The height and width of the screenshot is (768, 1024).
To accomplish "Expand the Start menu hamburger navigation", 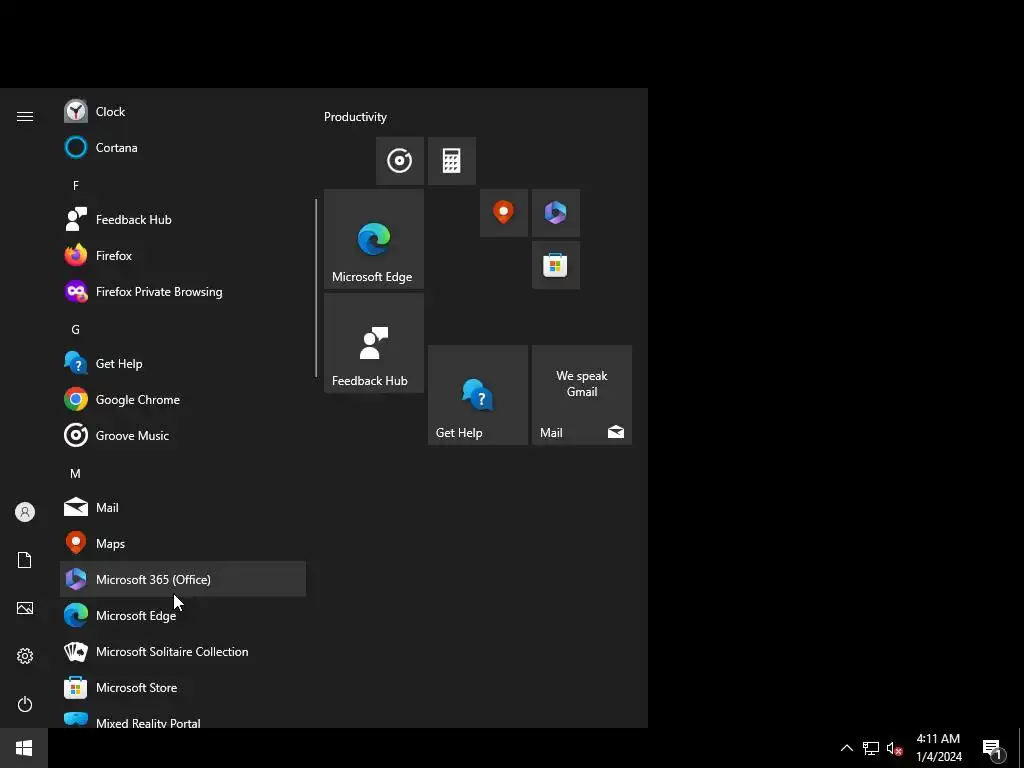I will click(25, 116).
